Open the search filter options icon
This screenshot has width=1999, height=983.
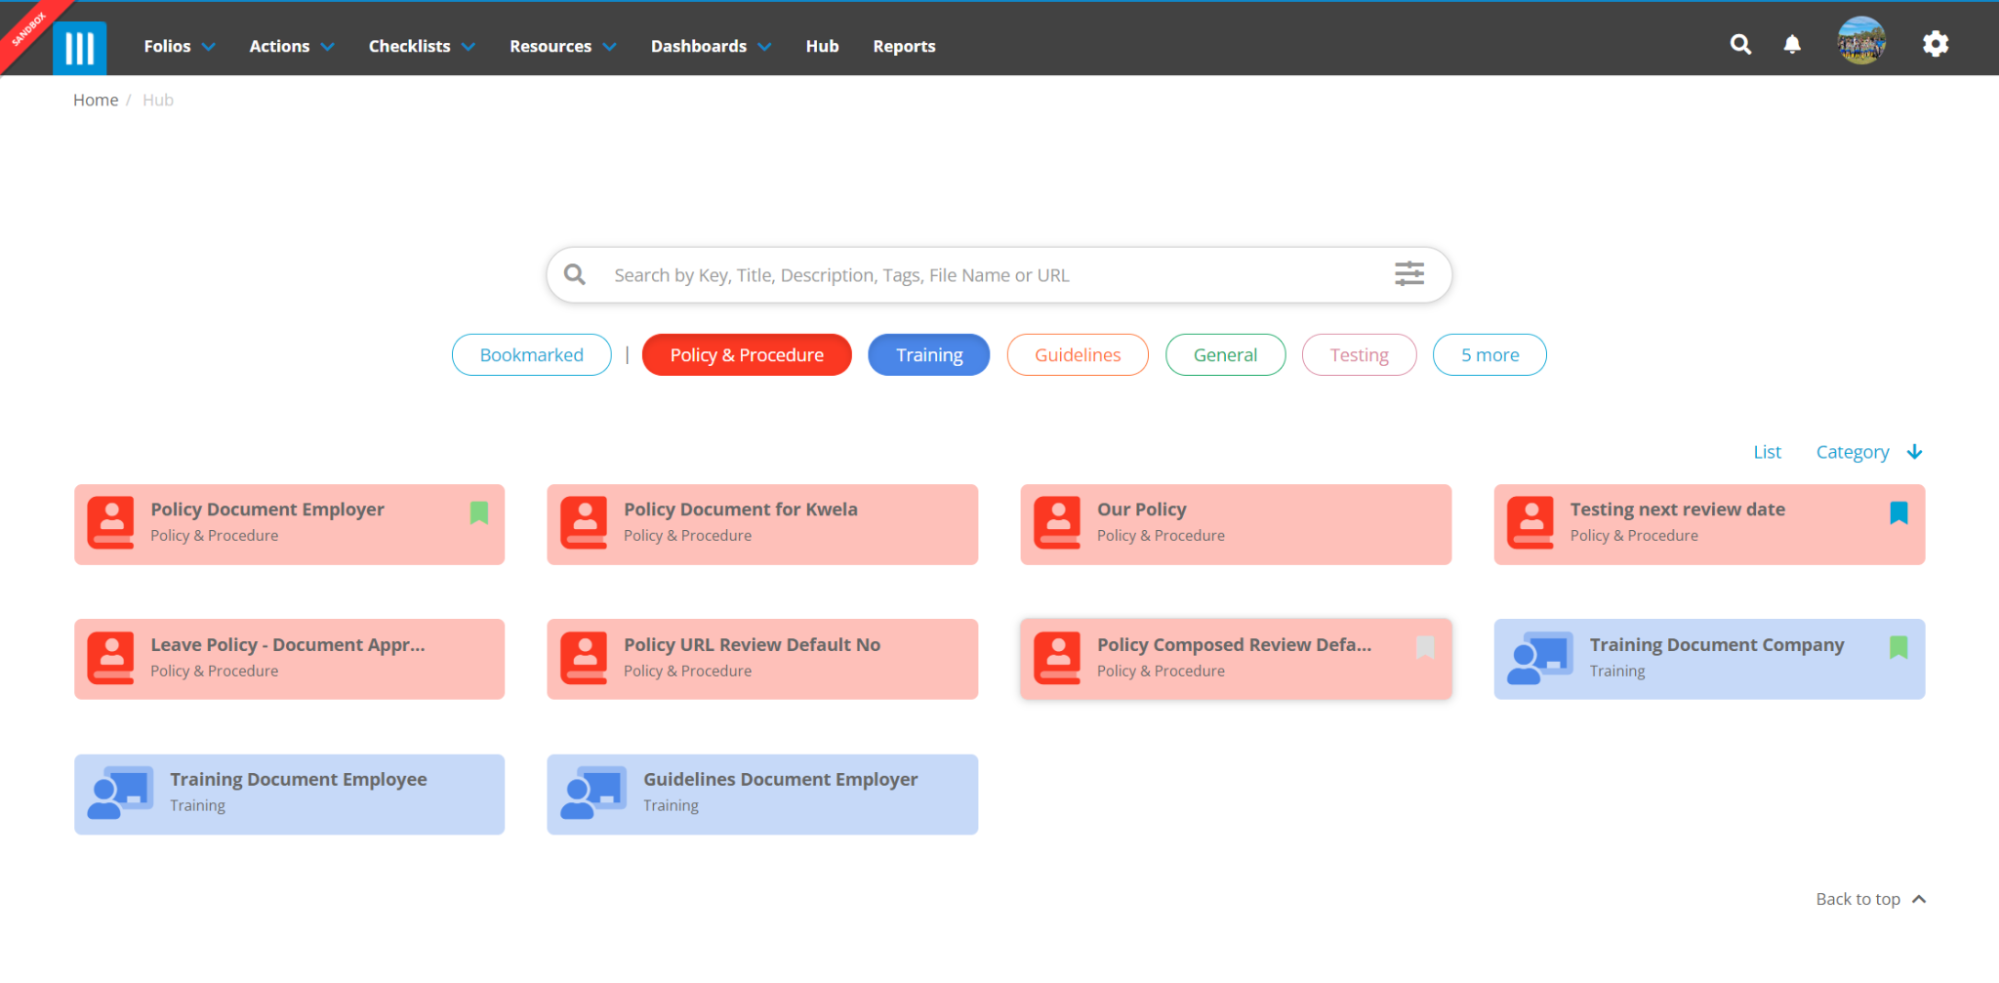(1409, 274)
